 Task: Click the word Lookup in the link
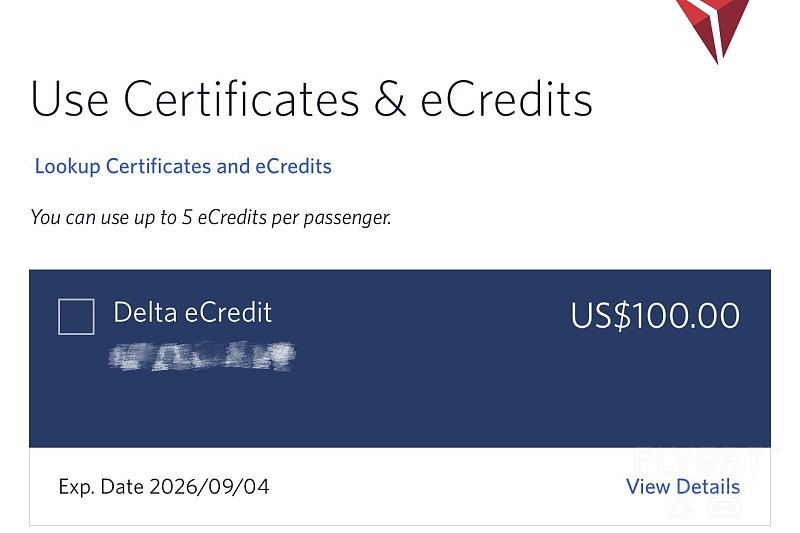(x=67, y=166)
